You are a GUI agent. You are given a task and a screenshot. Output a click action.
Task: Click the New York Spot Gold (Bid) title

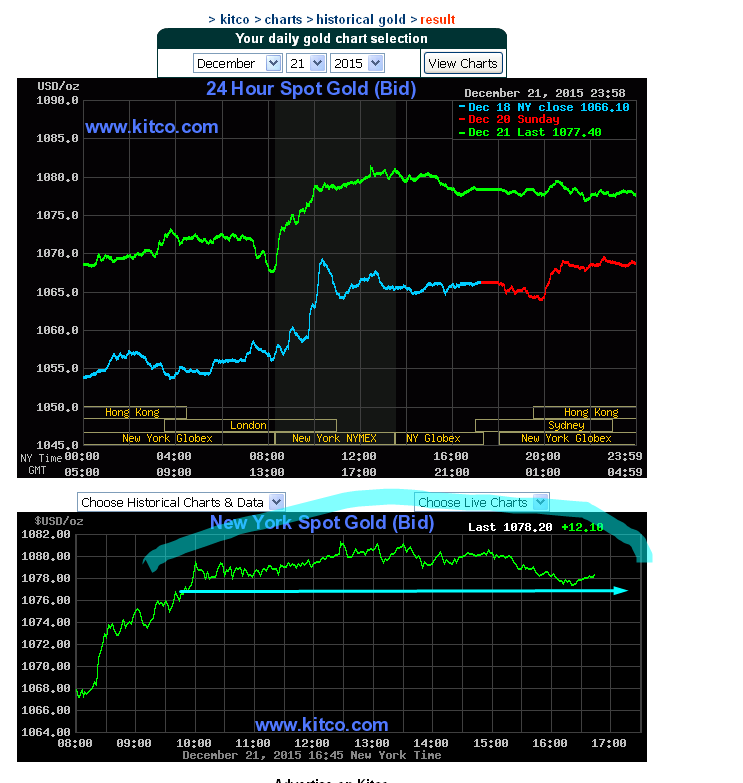tap(322, 522)
